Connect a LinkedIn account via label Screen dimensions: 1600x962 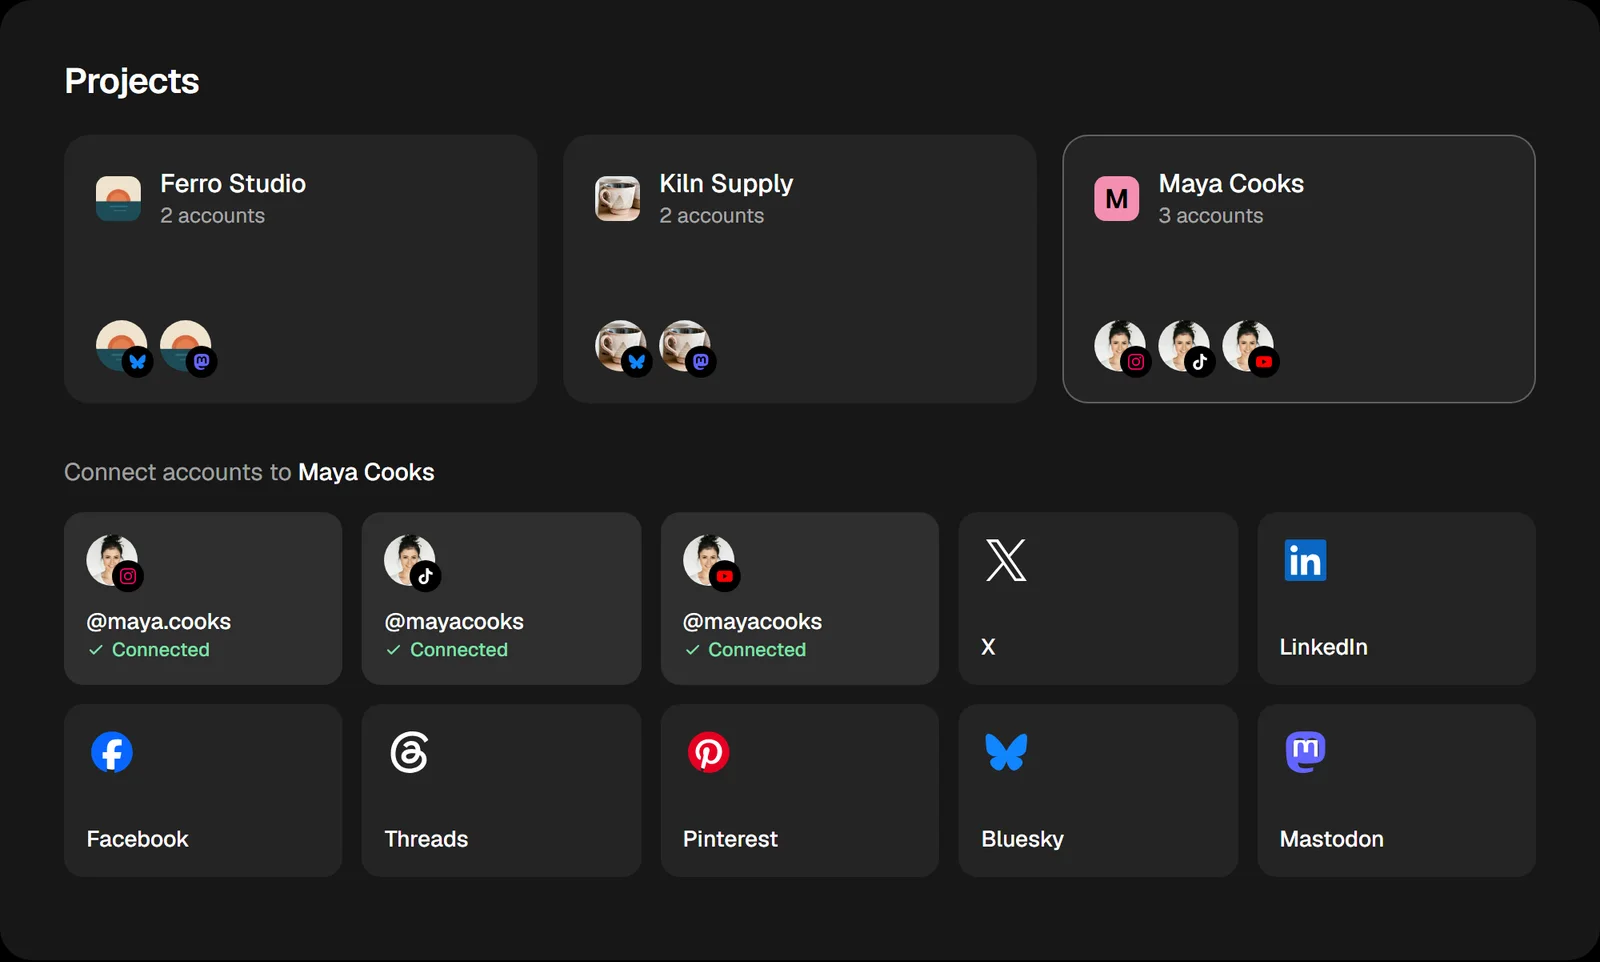point(1323,647)
